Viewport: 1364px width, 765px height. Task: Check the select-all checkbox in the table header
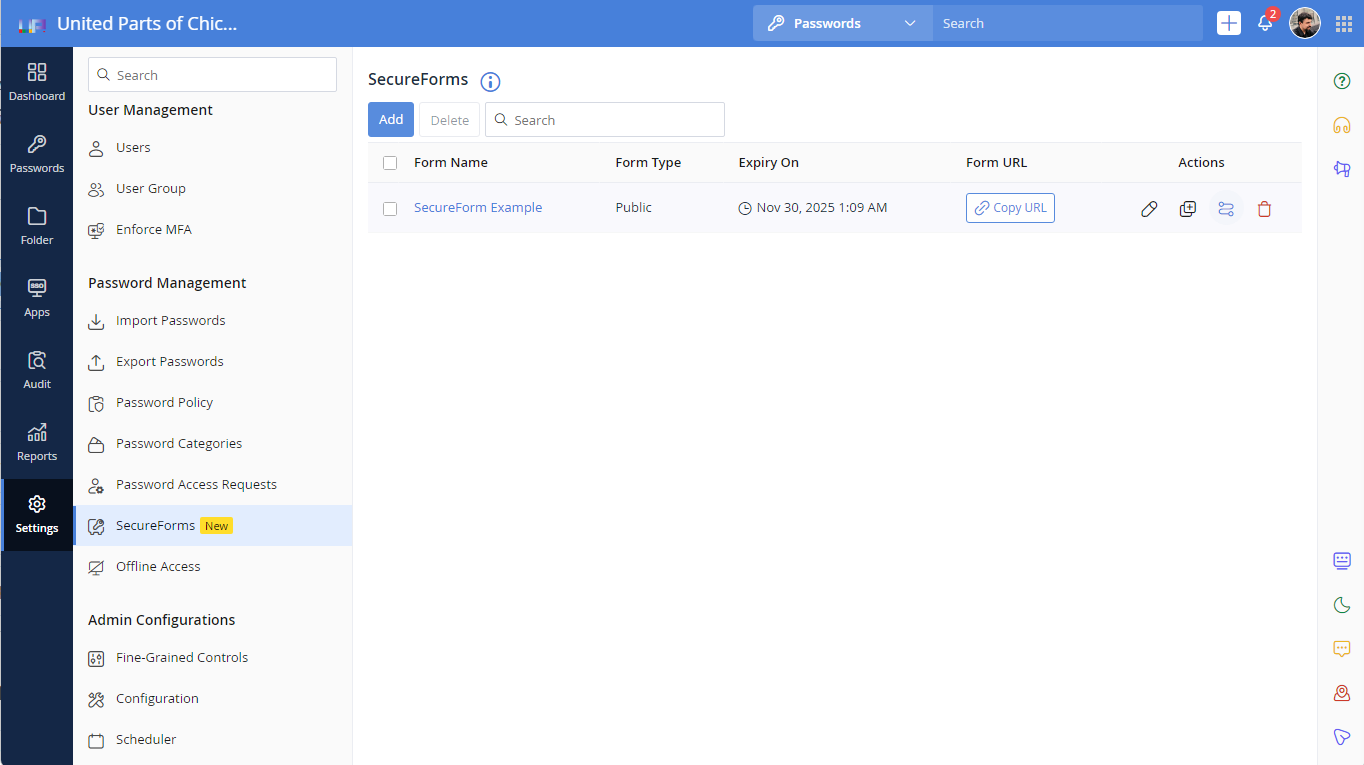390,162
